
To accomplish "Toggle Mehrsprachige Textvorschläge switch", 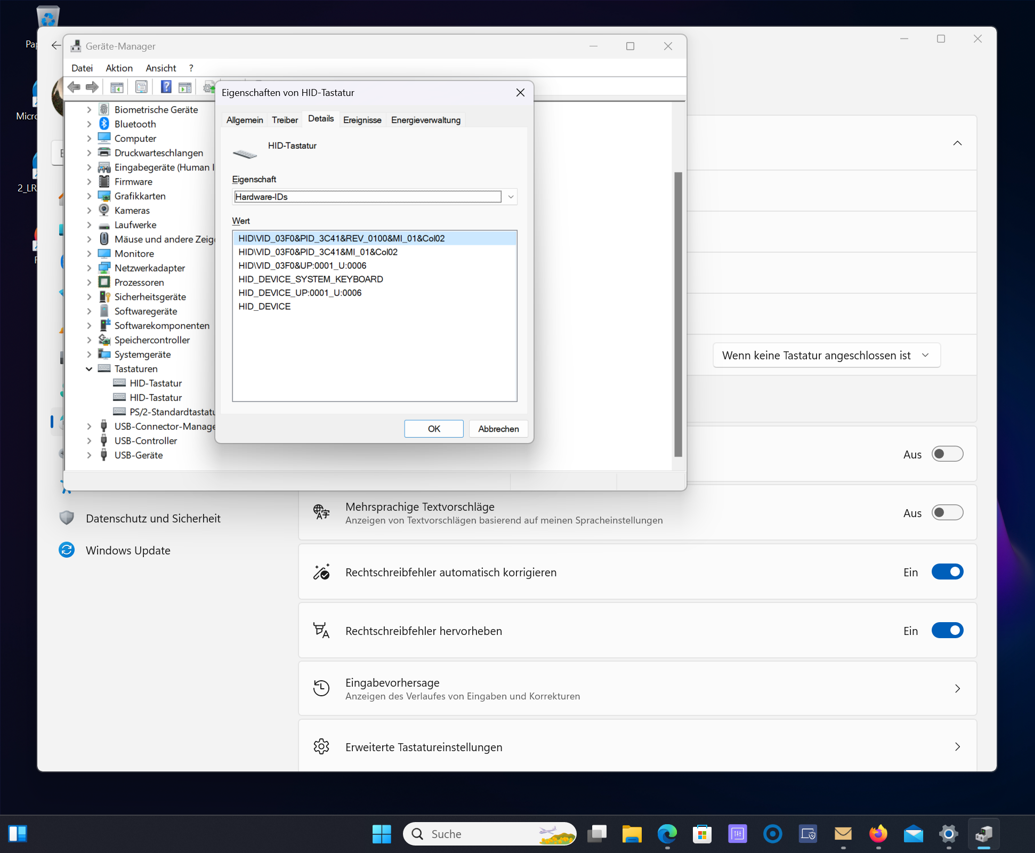I will click(947, 513).
